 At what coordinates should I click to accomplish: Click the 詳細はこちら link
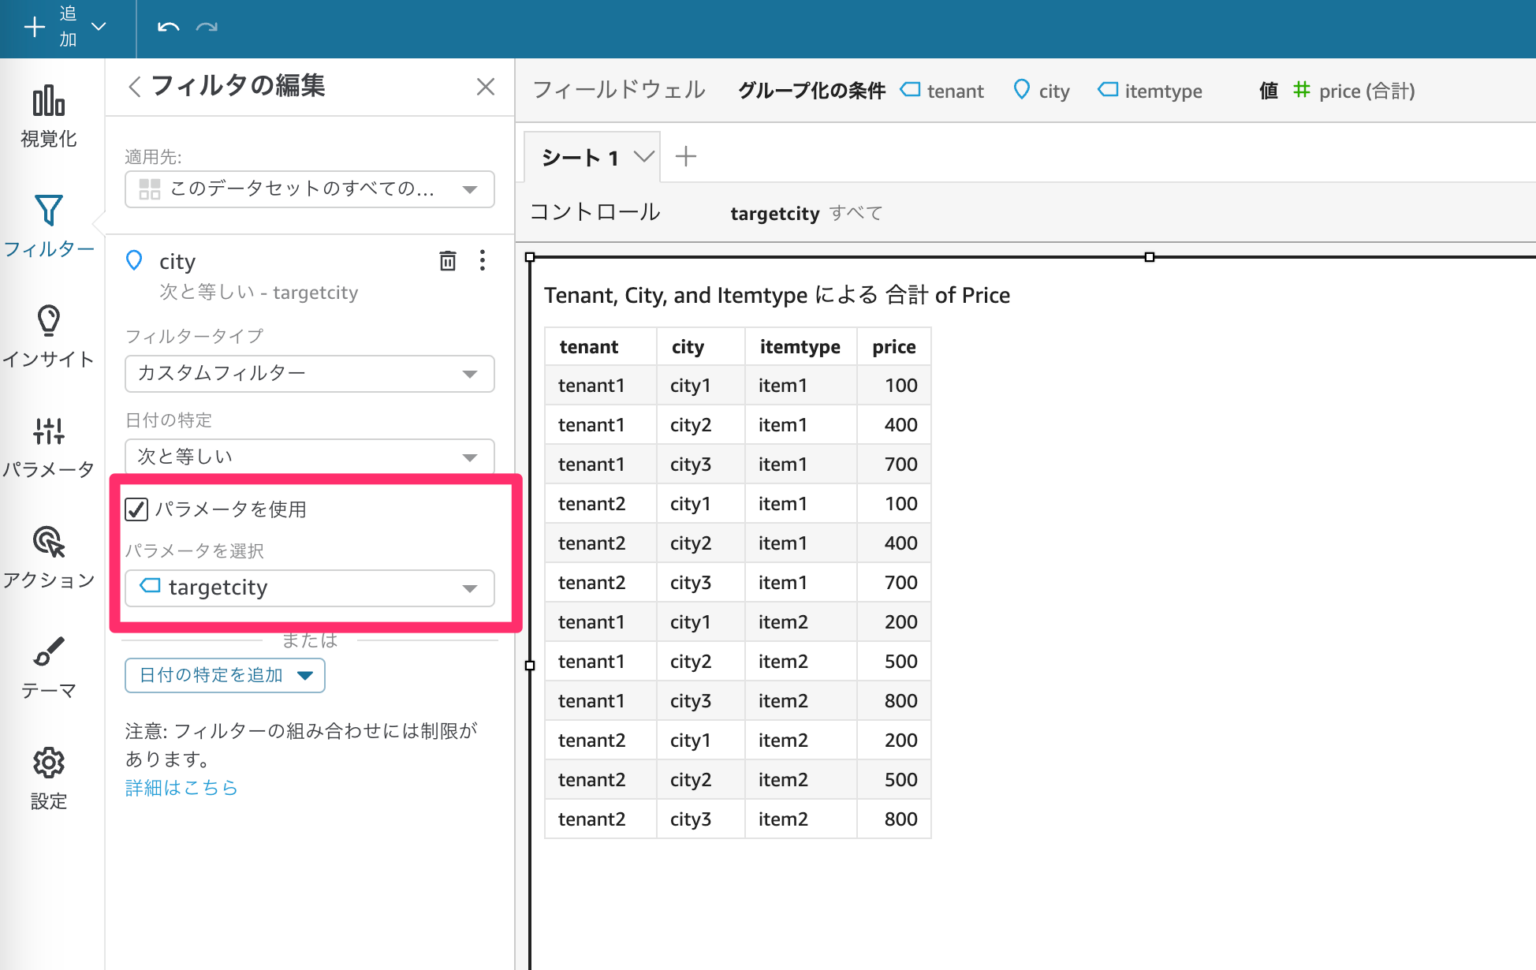click(x=181, y=787)
